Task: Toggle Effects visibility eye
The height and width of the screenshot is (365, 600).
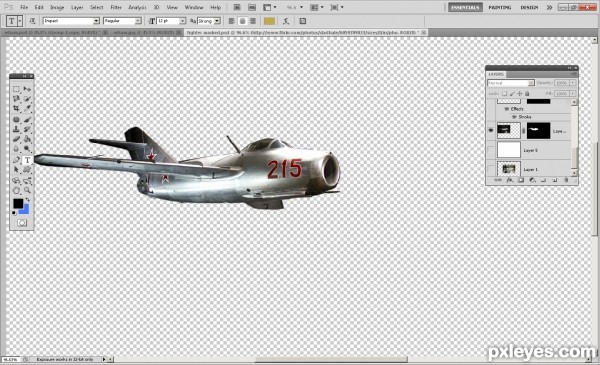Action: pyautogui.click(x=507, y=109)
